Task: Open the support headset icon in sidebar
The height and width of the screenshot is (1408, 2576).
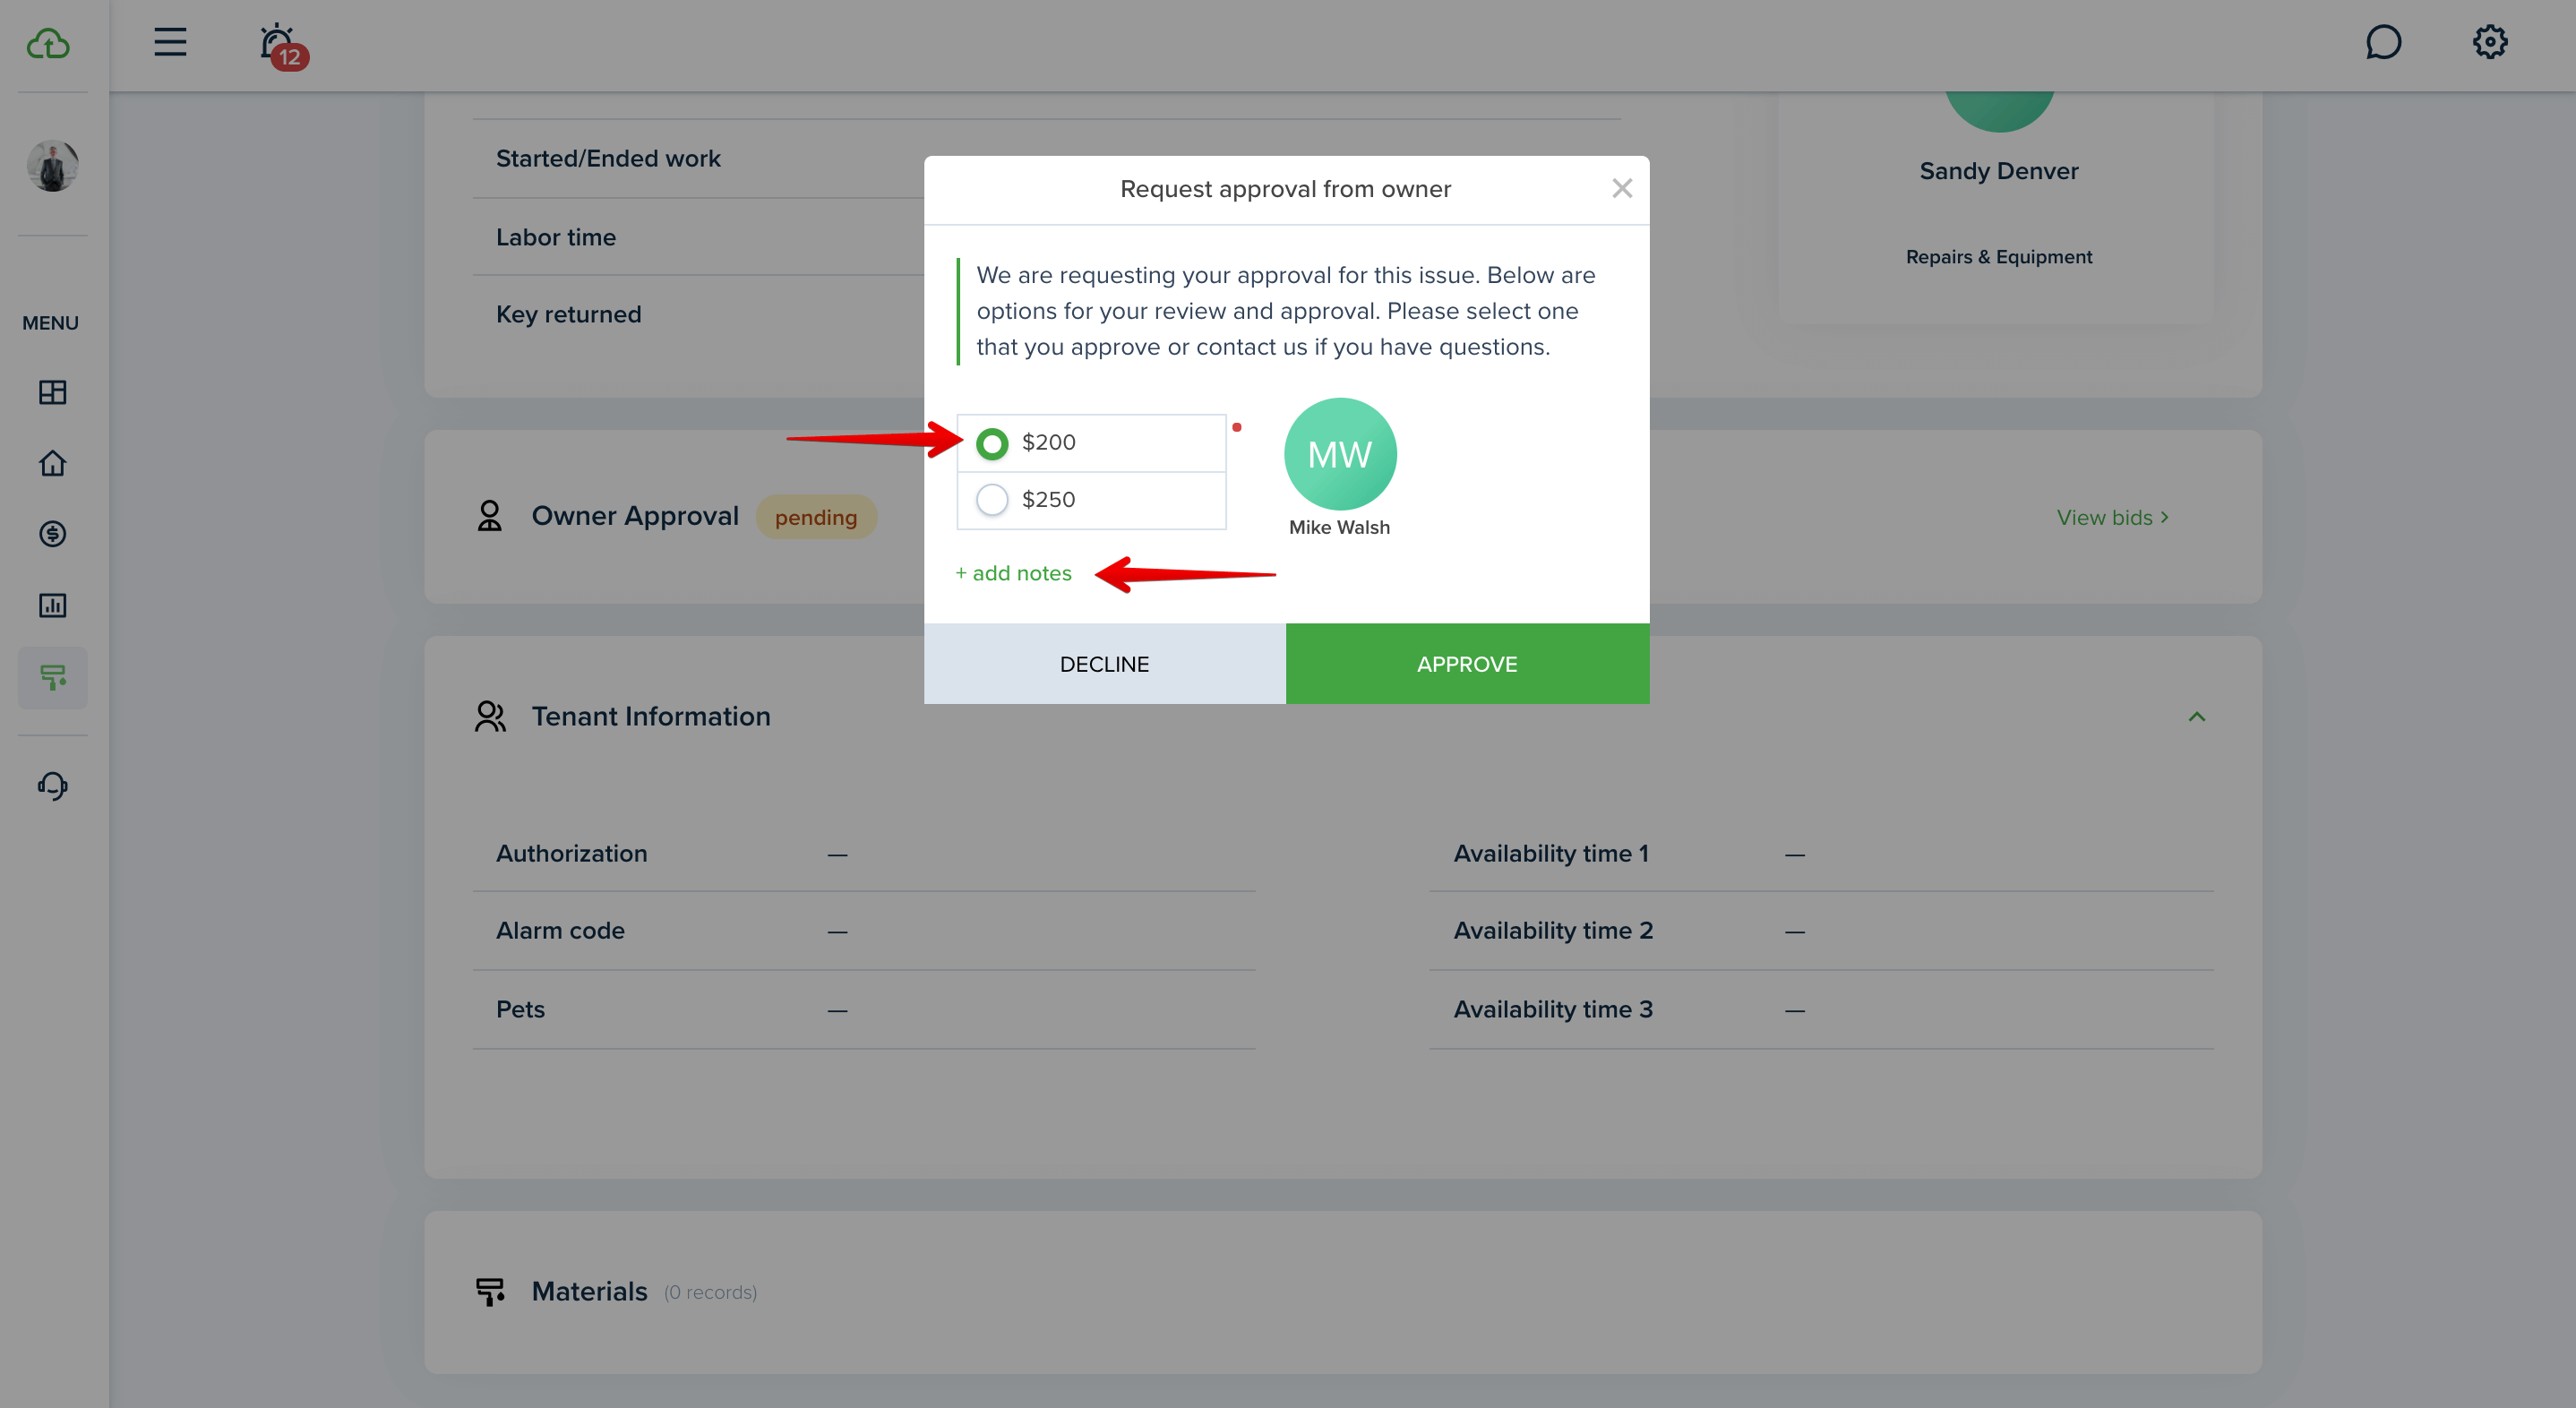Action: tap(53, 785)
